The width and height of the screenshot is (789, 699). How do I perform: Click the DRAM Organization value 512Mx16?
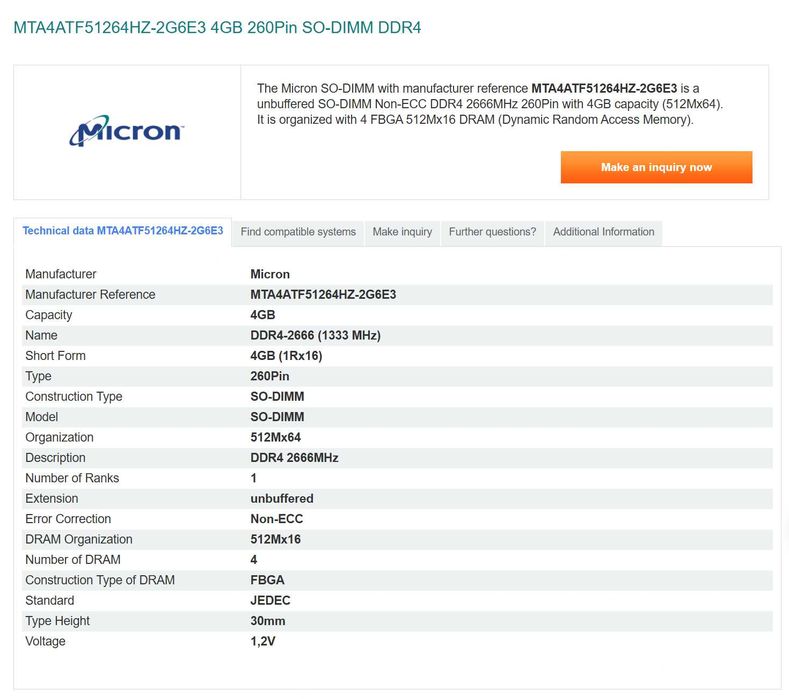click(275, 539)
